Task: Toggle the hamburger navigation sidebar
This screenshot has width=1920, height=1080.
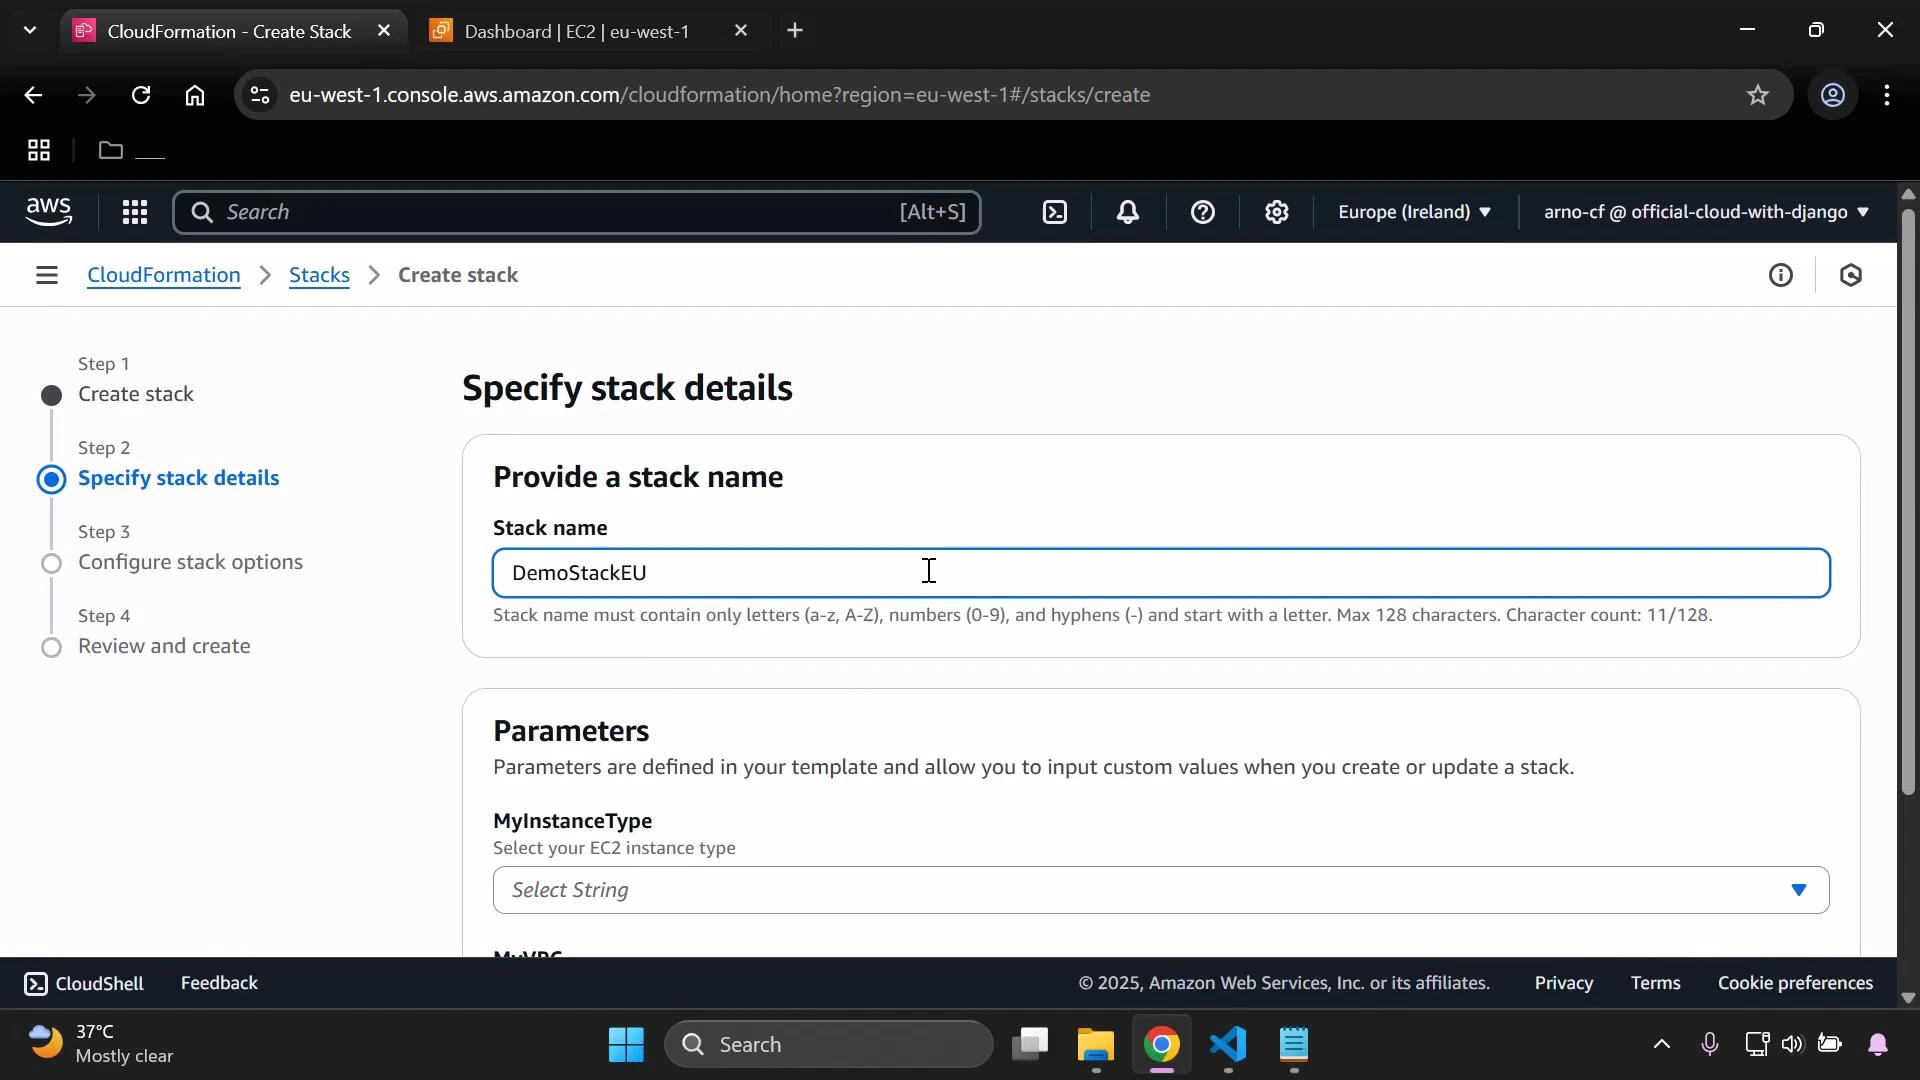Action: point(47,274)
